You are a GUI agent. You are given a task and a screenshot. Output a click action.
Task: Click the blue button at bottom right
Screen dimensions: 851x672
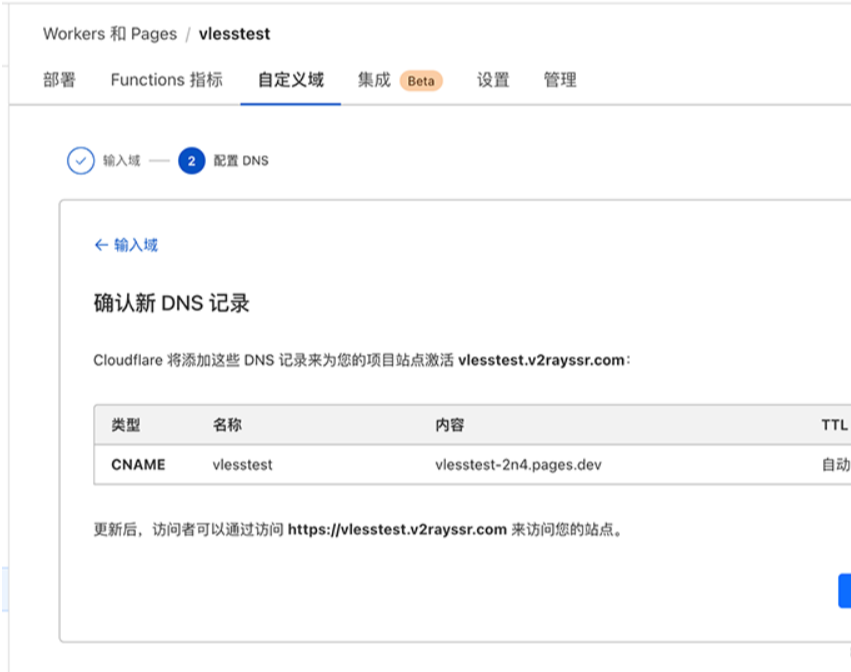click(x=844, y=591)
